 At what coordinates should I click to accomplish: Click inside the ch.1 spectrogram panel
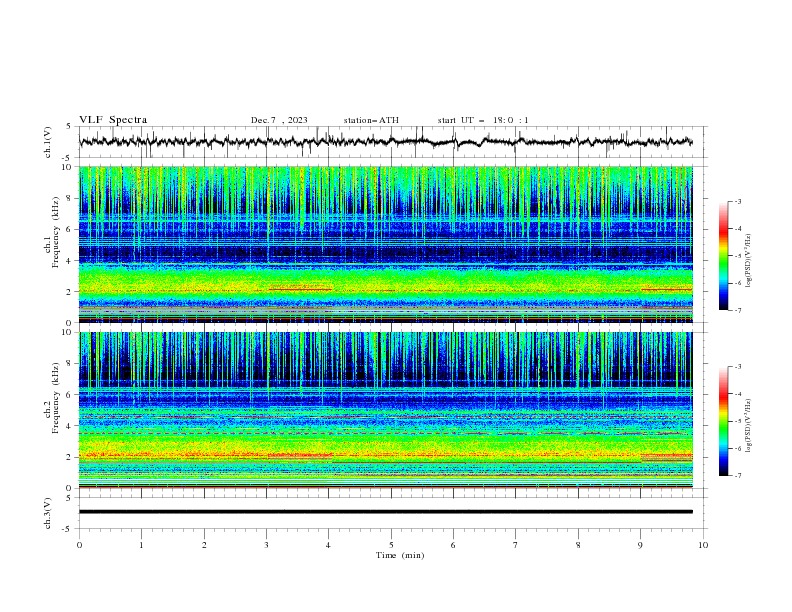[x=385, y=244]
